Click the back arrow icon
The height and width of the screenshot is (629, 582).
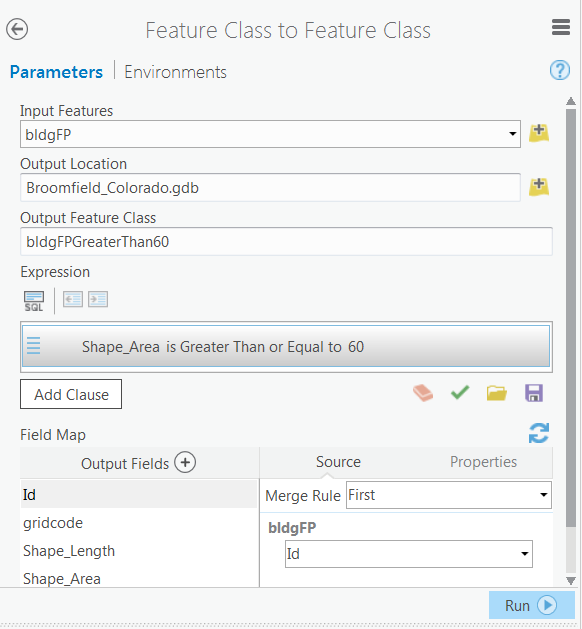pos(17,29)
